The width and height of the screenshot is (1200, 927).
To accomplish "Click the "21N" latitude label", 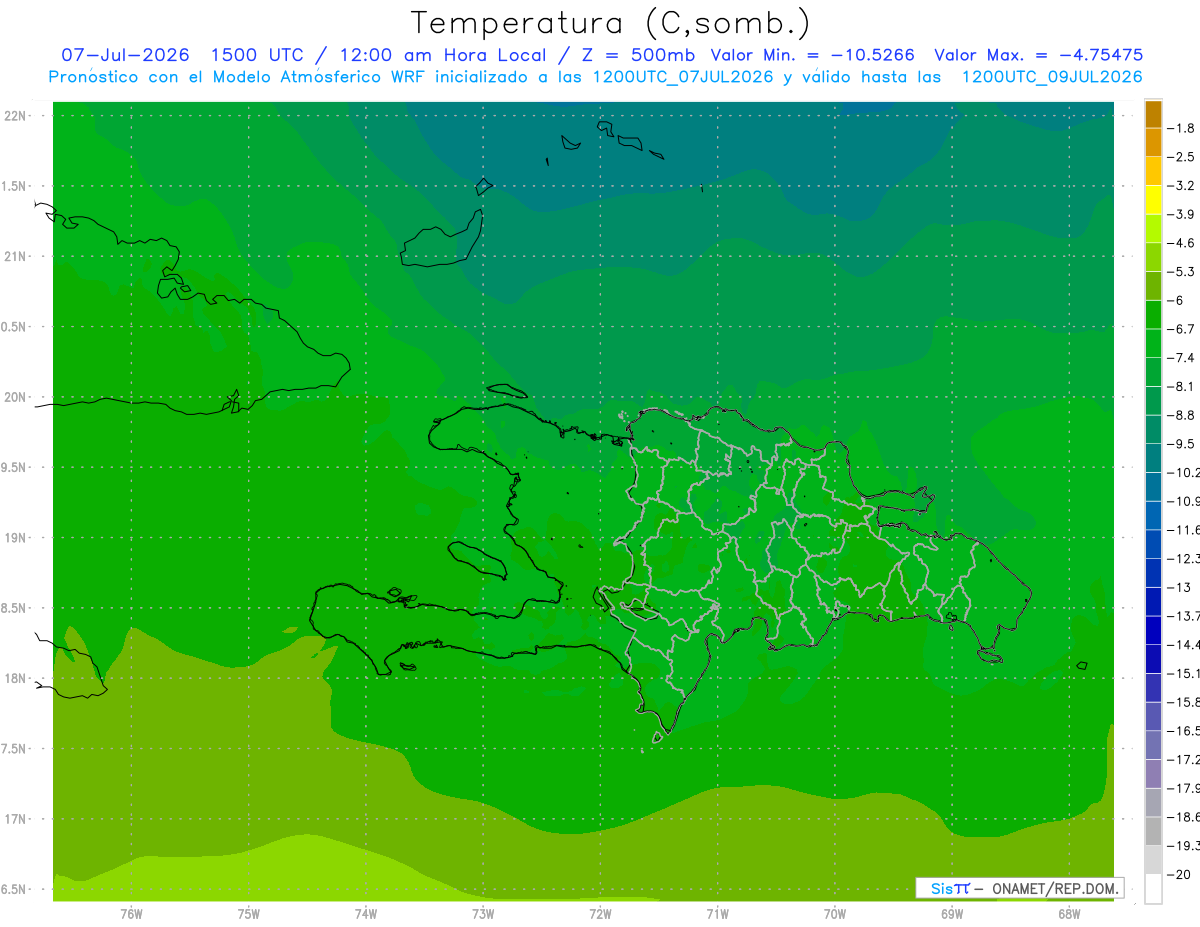I will click(x=15, y=257).
